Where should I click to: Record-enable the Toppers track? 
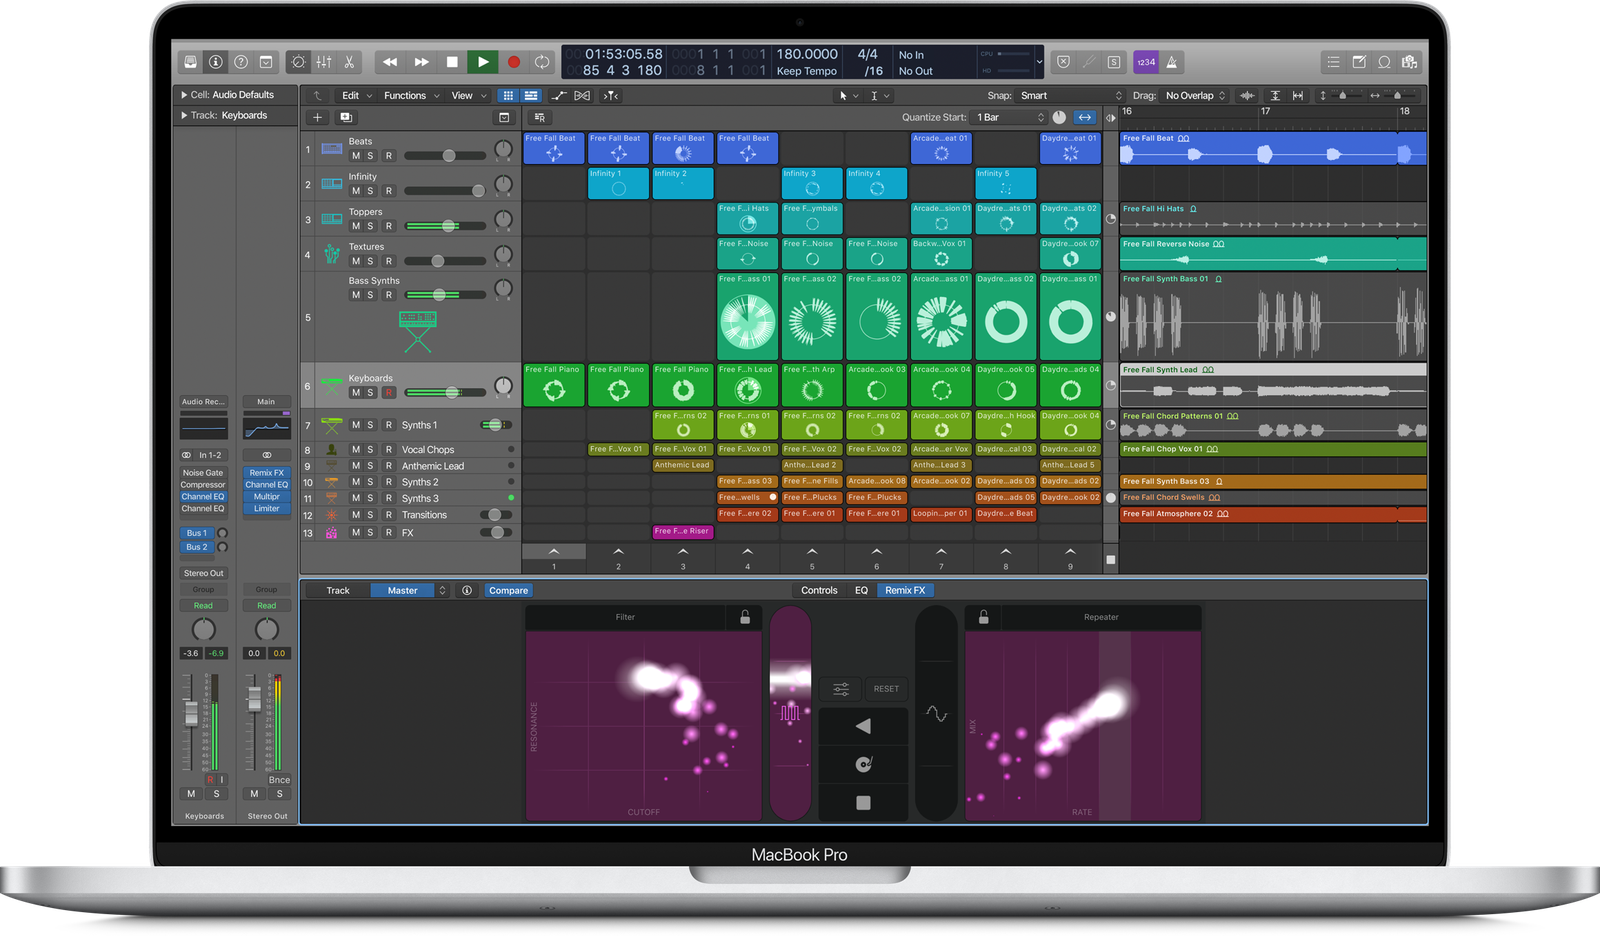[x=389, y=226]
